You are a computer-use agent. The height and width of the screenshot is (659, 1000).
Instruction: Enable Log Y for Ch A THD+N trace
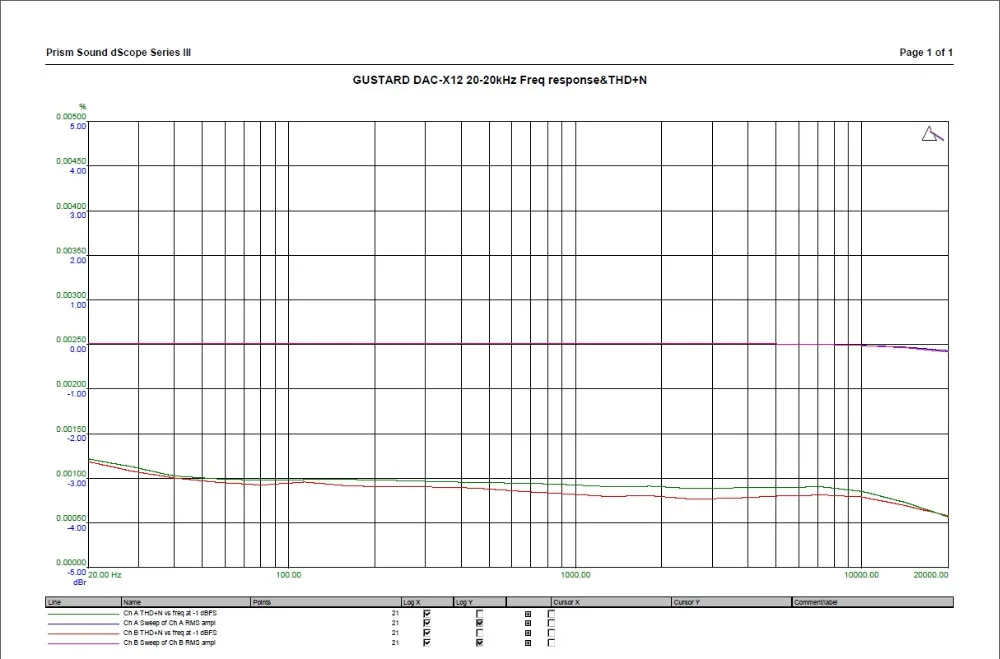[x=480, y=614]
